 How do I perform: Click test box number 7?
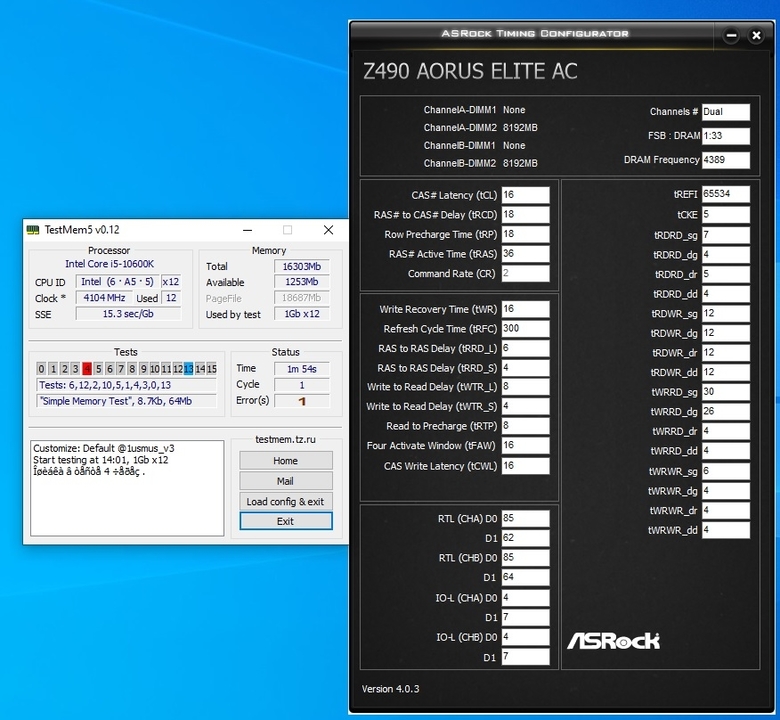(120, 369)
